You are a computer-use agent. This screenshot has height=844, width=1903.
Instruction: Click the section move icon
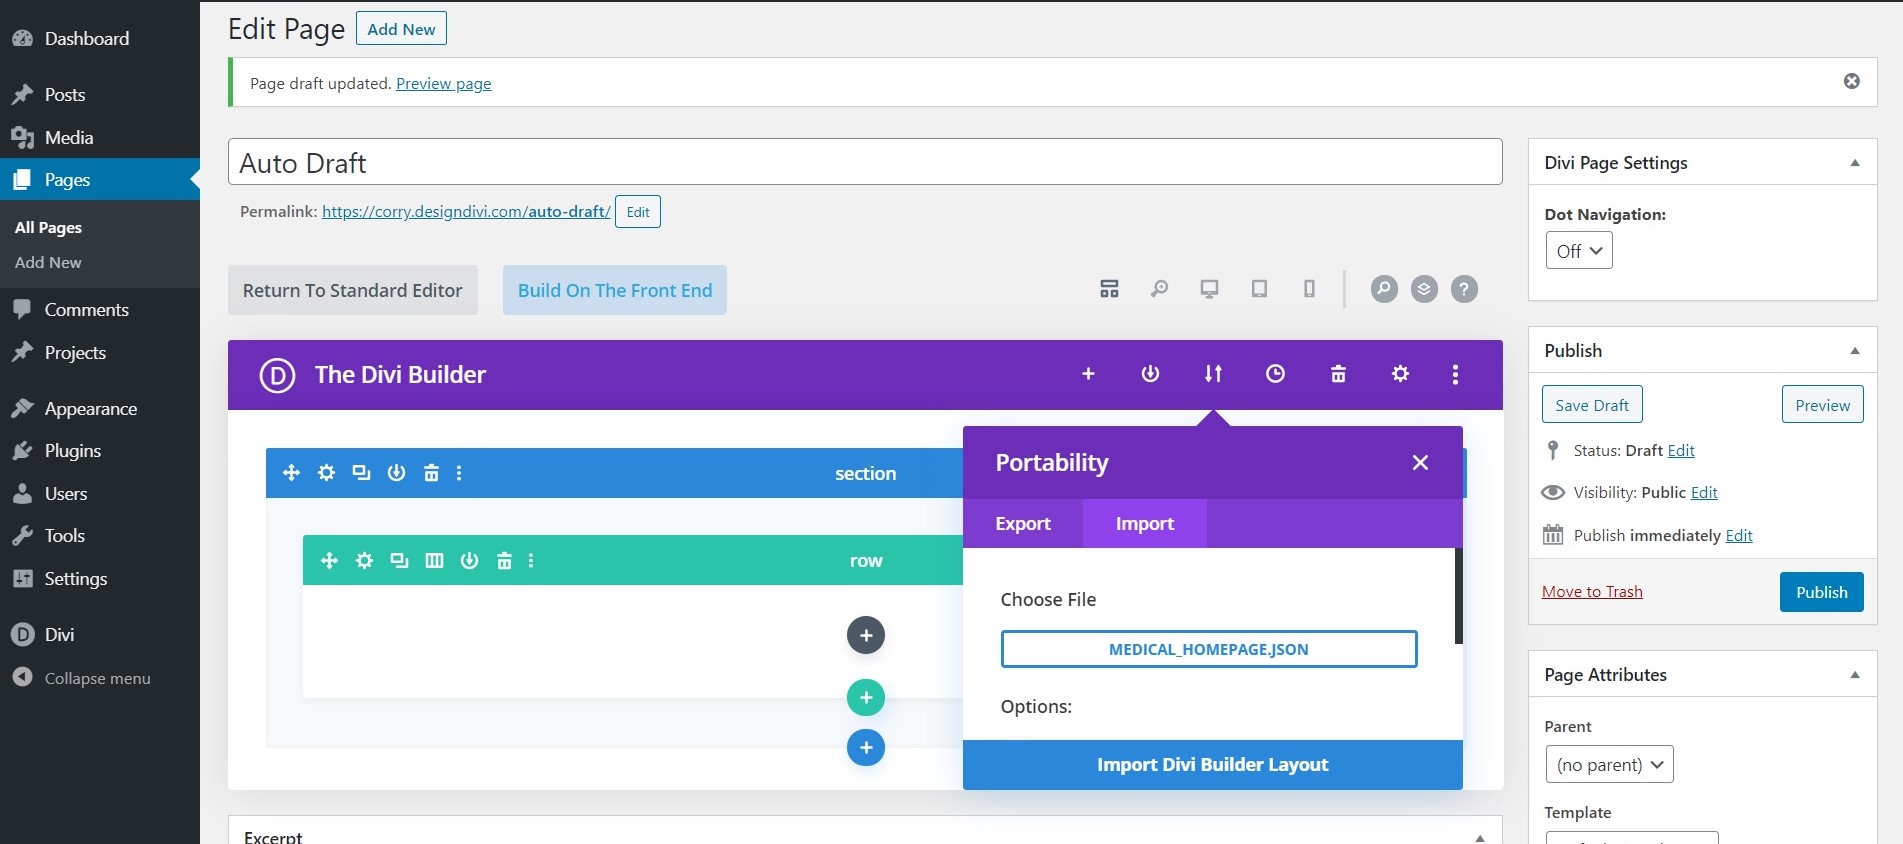[291, 473]
